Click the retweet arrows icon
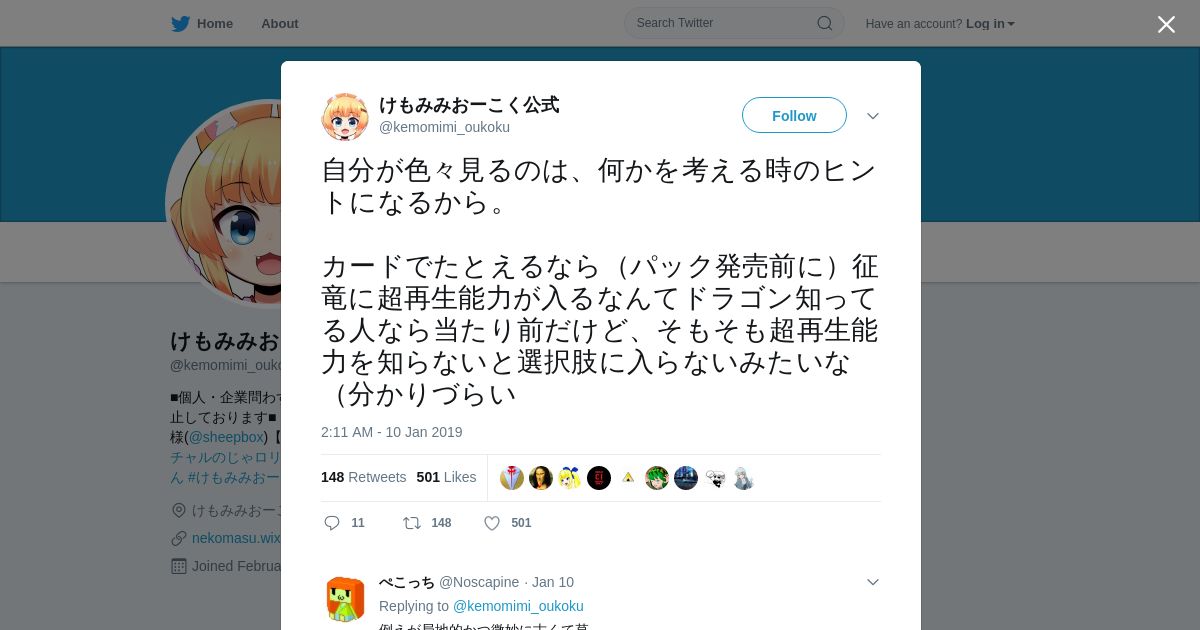The width and height of the screenshot is (1200, 630). point(411,523)
